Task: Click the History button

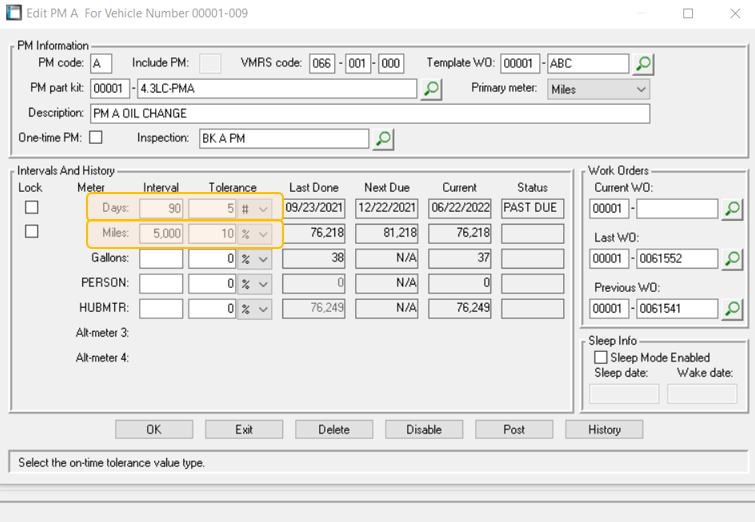Action: 604,430
